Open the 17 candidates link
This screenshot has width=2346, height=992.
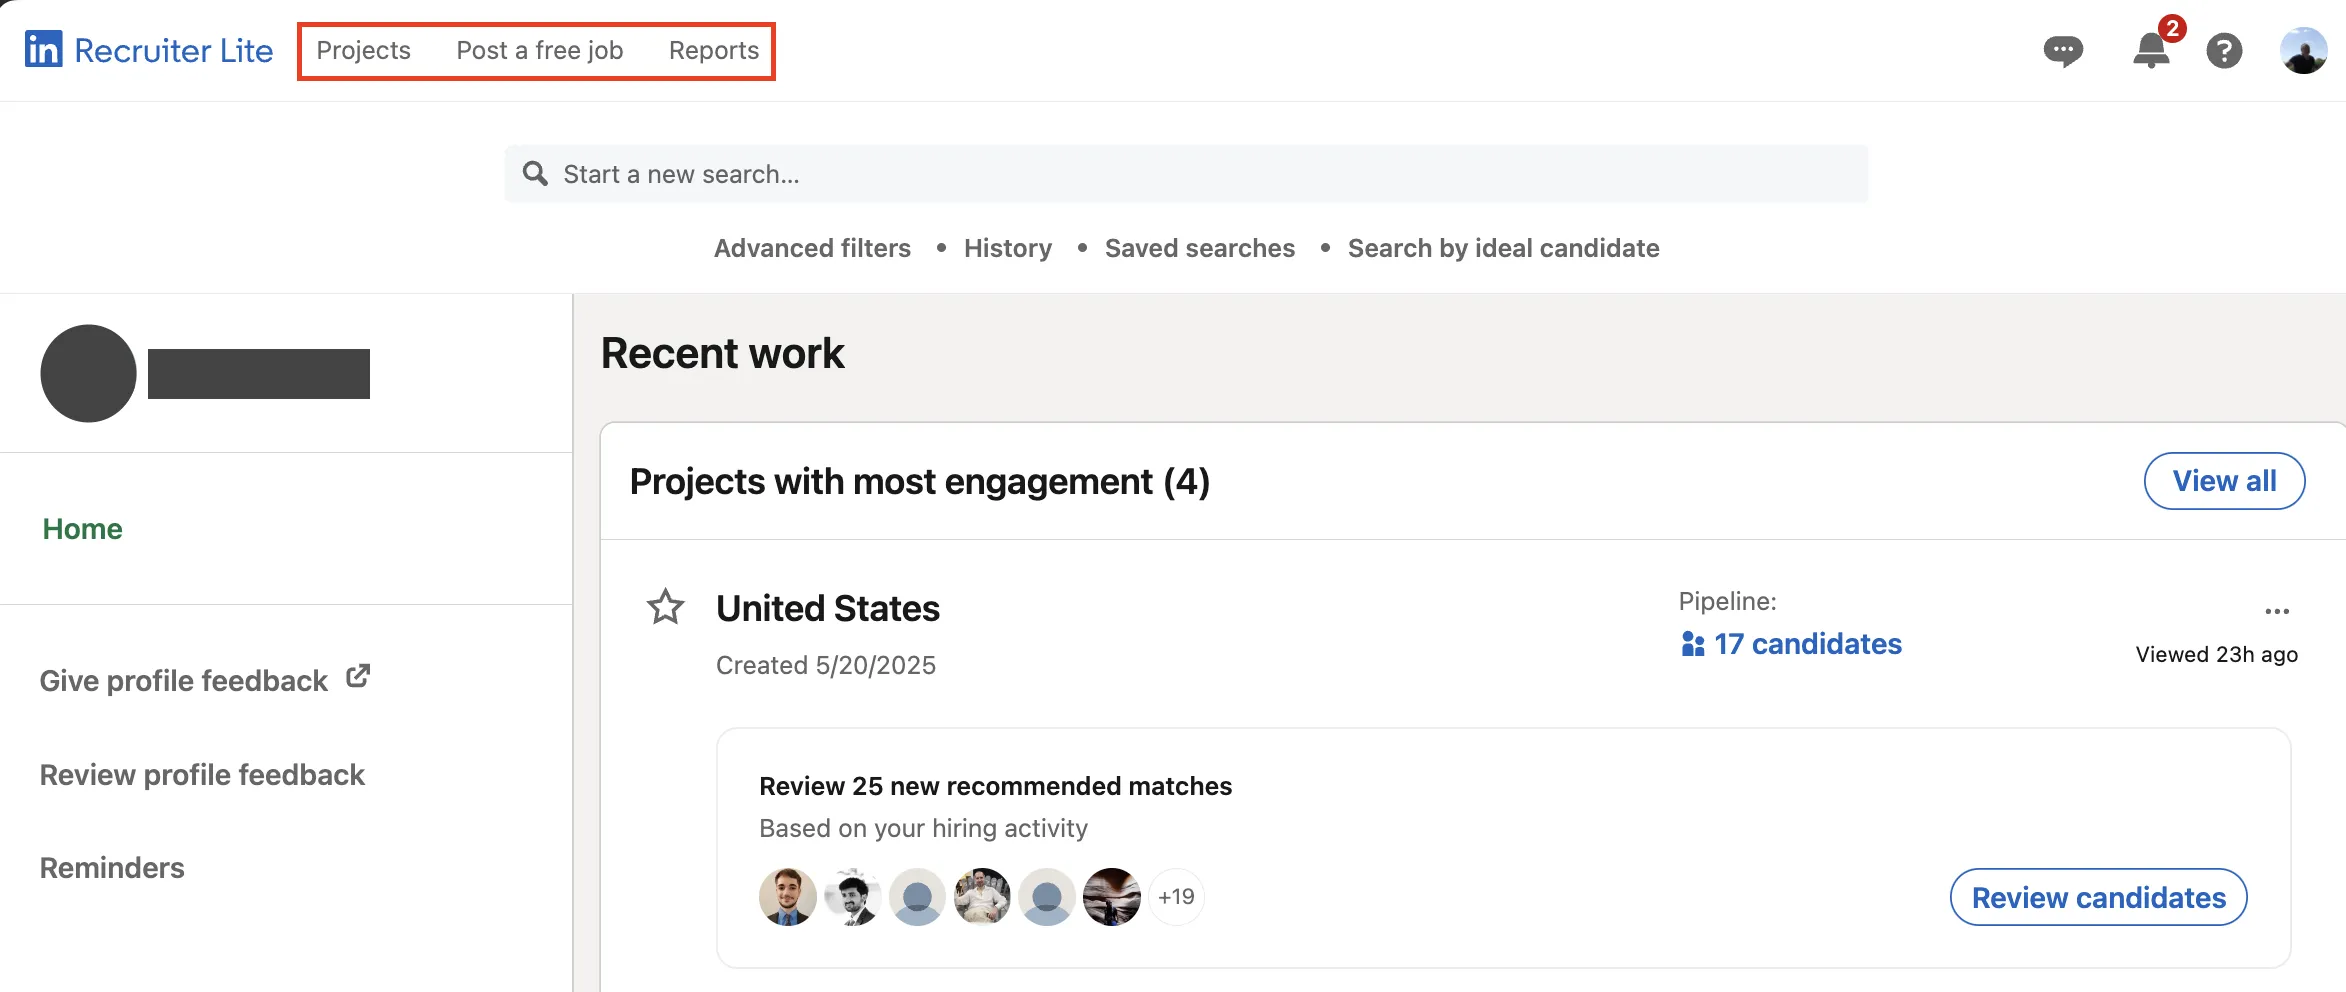(x=1807, y=644)
